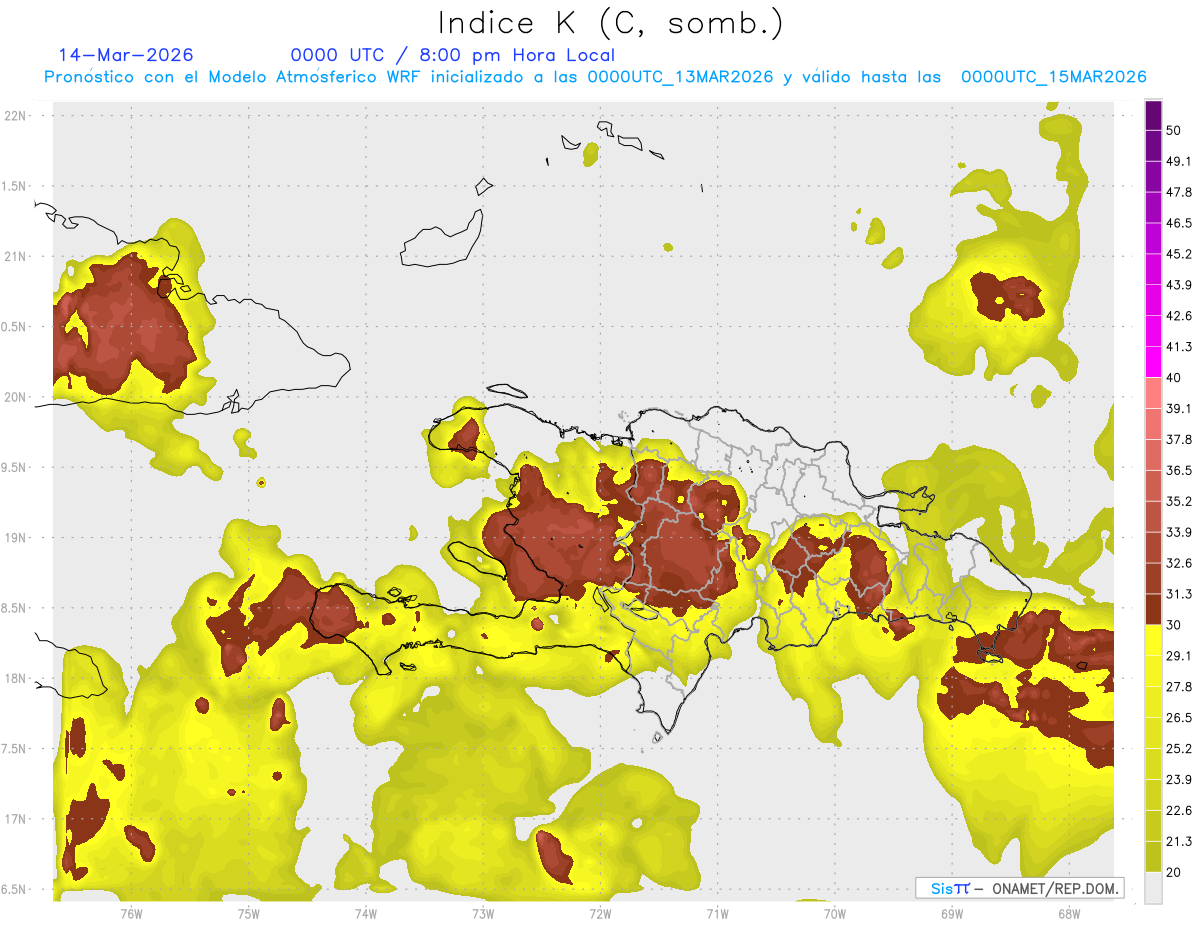Click the '72W' longitude label
1200x927 pixels.
pyautogui.click(x=600, y=913)
